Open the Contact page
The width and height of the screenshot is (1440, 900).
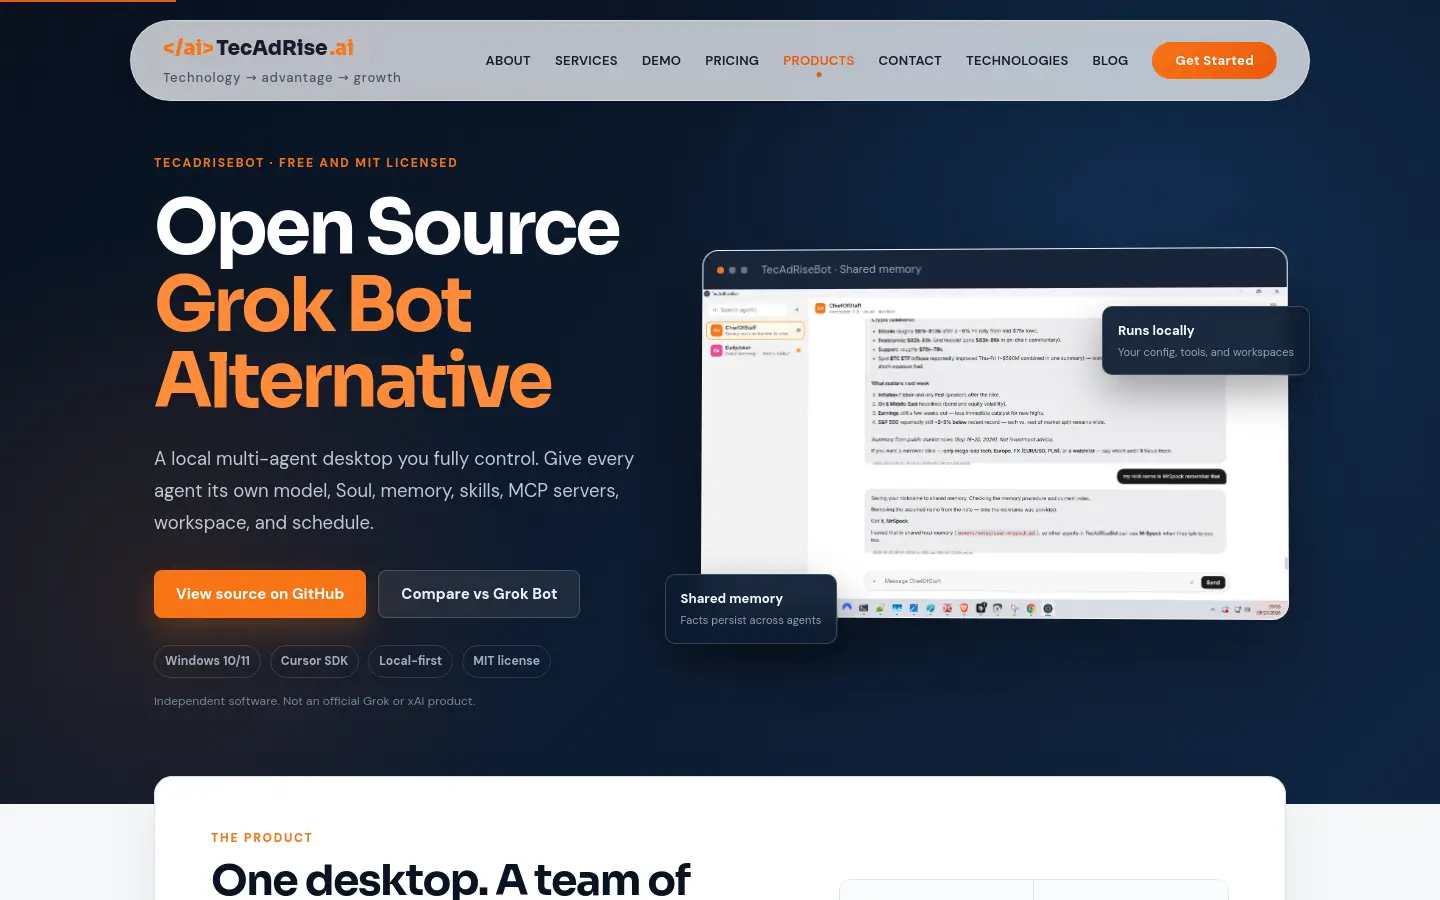[910, 61]
